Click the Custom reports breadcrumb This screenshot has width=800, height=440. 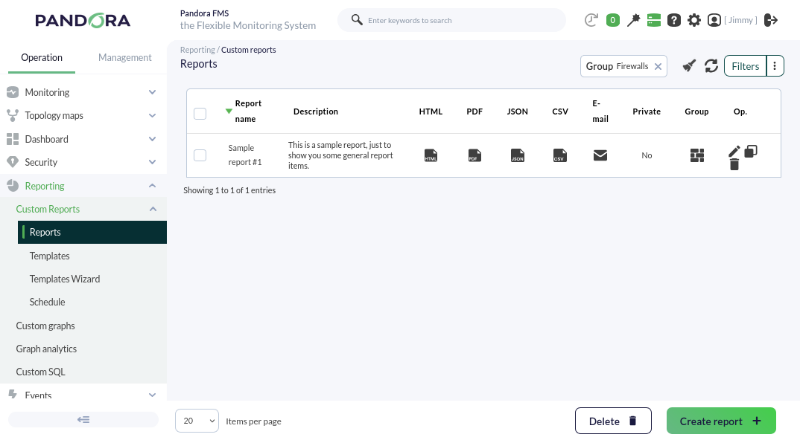pyautogui.click(x=248, y=50)
